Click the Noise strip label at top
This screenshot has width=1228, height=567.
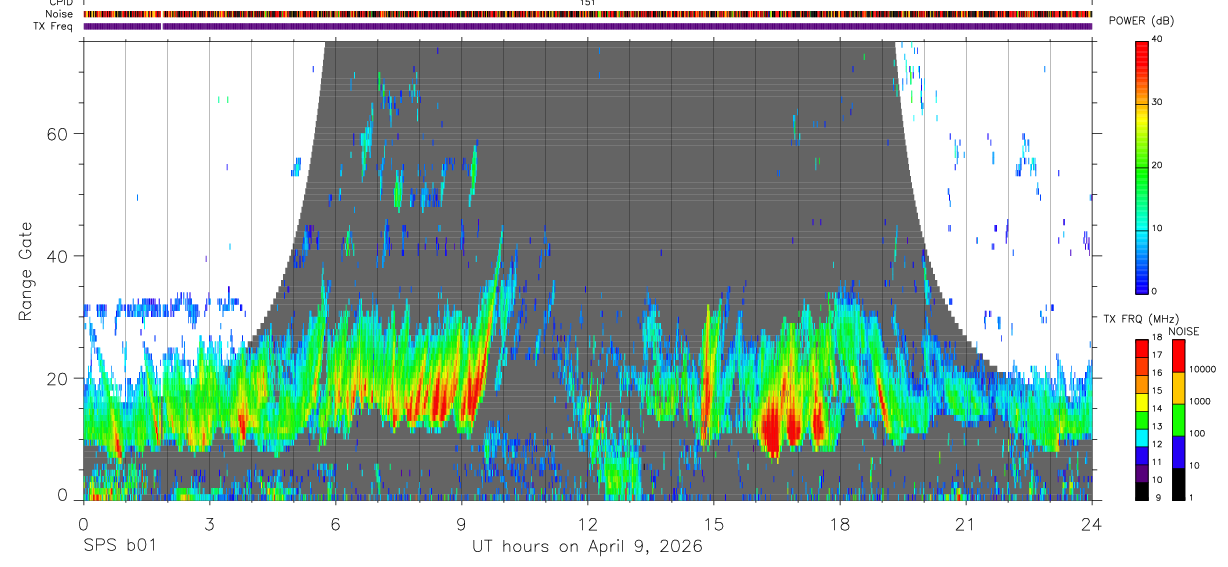pos(59,15)
